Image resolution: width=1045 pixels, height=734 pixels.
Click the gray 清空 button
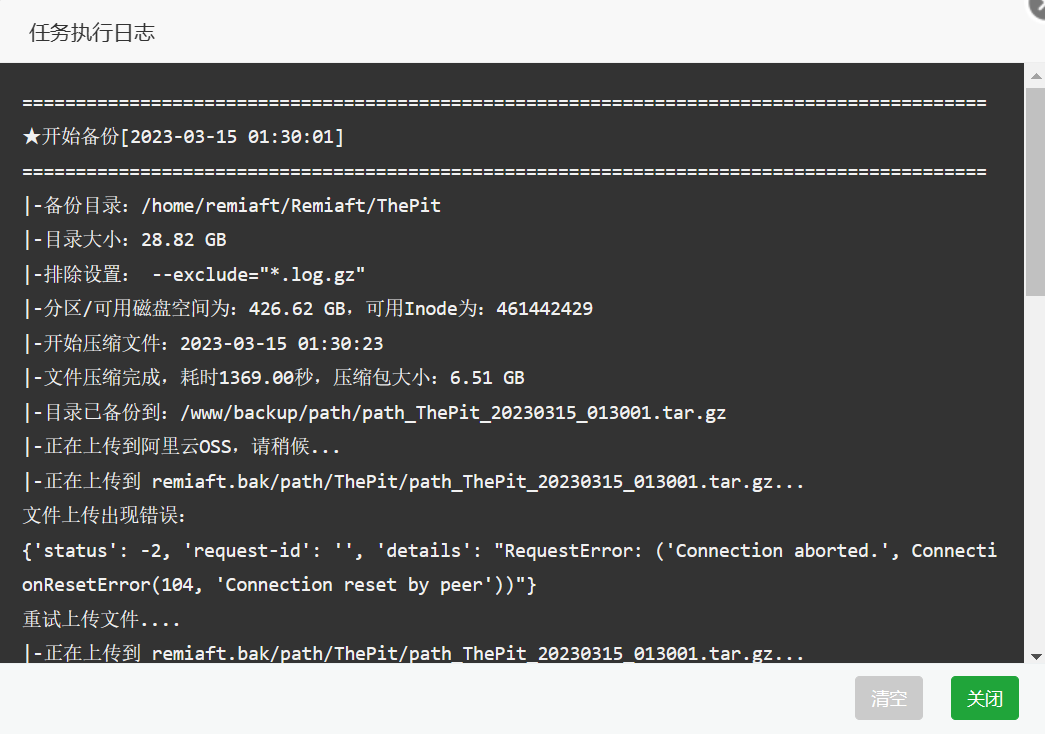[x=888, y=698]
